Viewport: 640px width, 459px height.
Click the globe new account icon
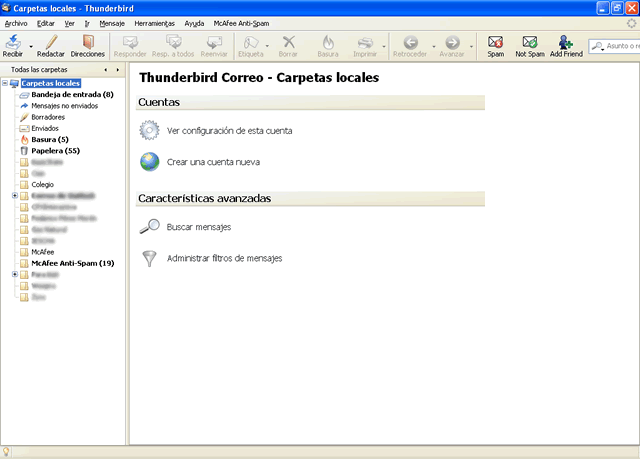tap(149, 162)
